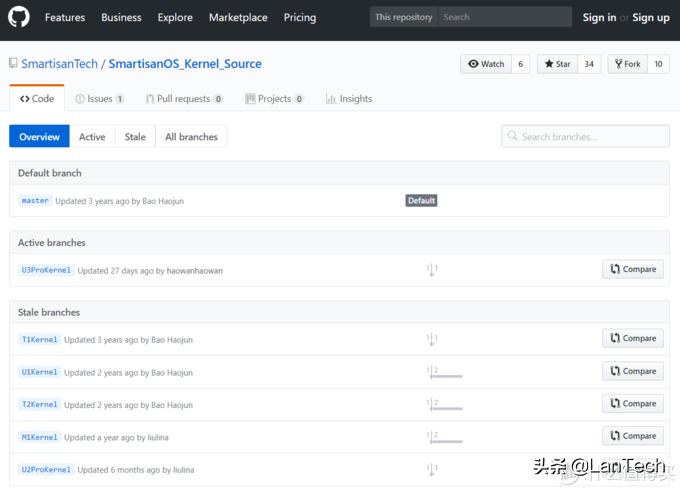Click the Star button
This screenshot has width=680, height=490.
coord(558,64)
